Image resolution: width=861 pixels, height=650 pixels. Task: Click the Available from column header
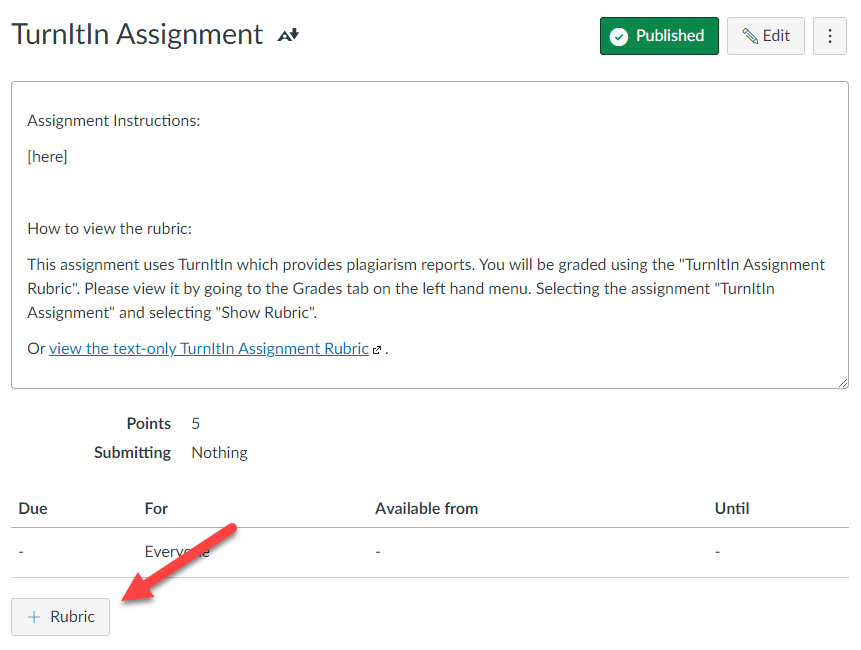pos(427,508)
